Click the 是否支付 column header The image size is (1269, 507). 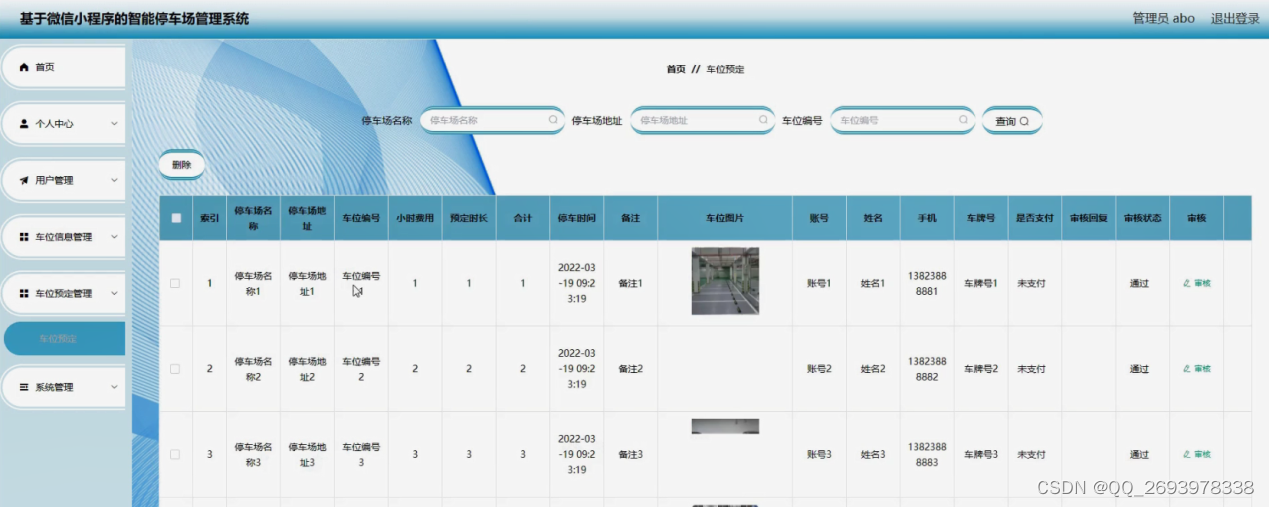point(1035,218)
